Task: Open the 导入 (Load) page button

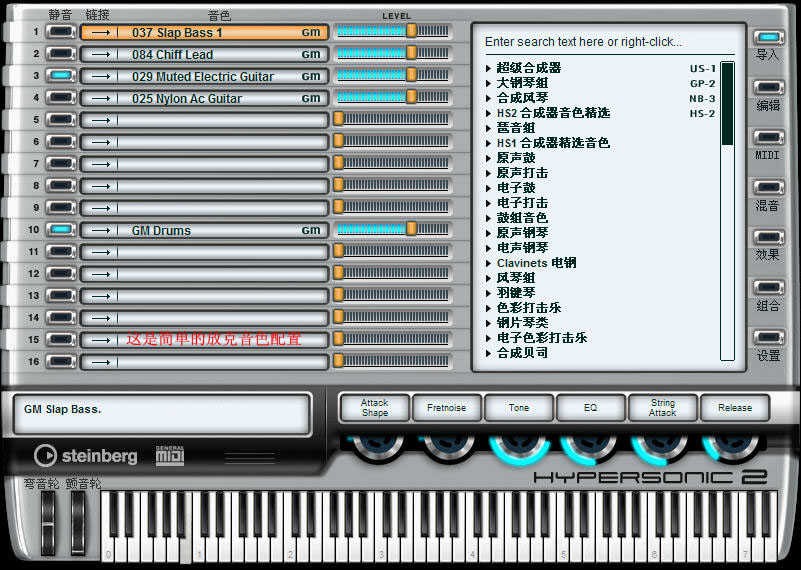Action: click(768, 38)
